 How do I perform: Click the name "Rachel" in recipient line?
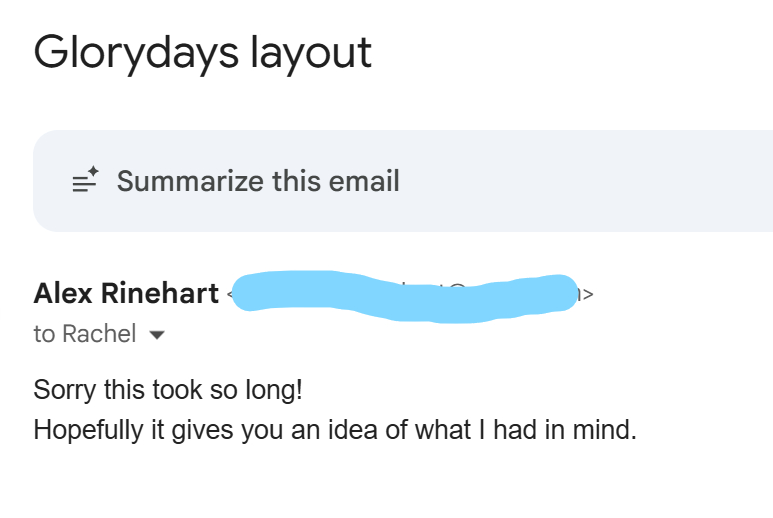99,334
